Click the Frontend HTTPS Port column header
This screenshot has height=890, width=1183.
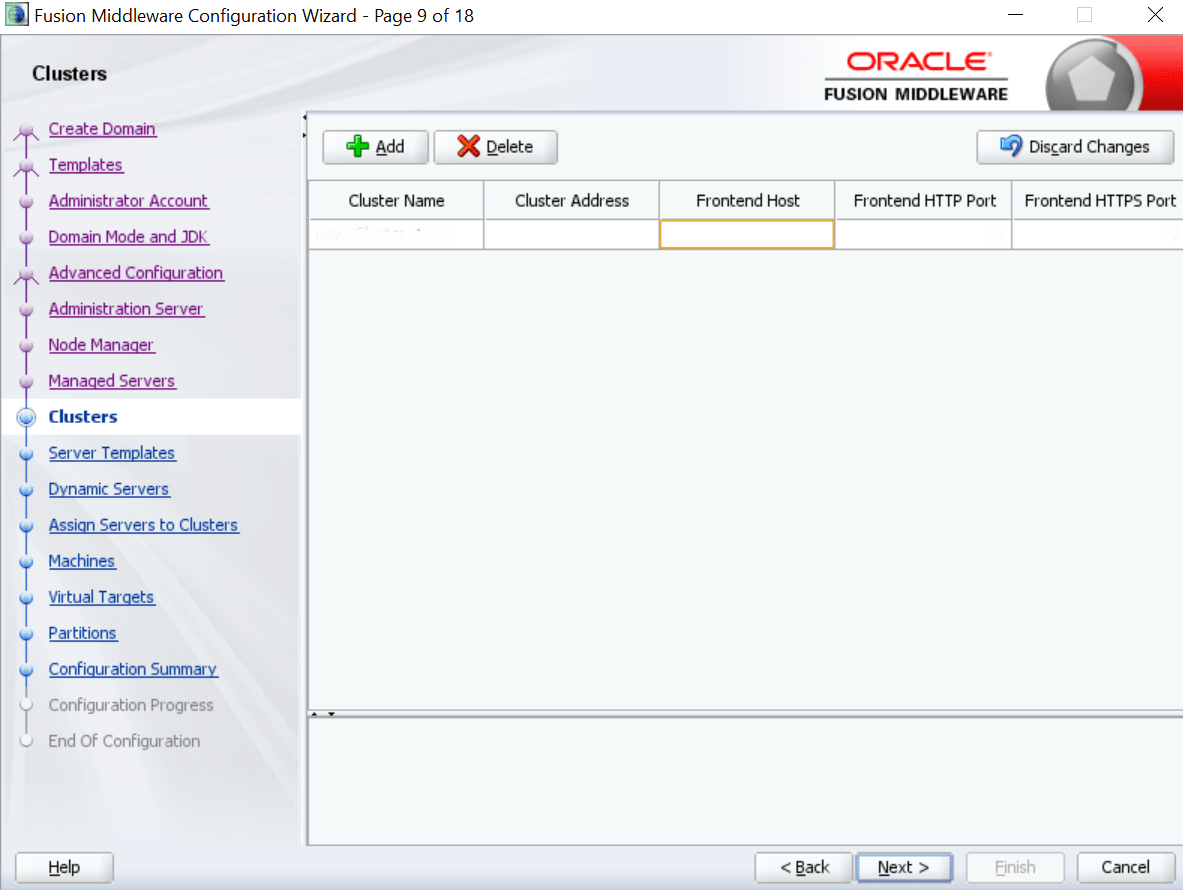pos(1098,201)
